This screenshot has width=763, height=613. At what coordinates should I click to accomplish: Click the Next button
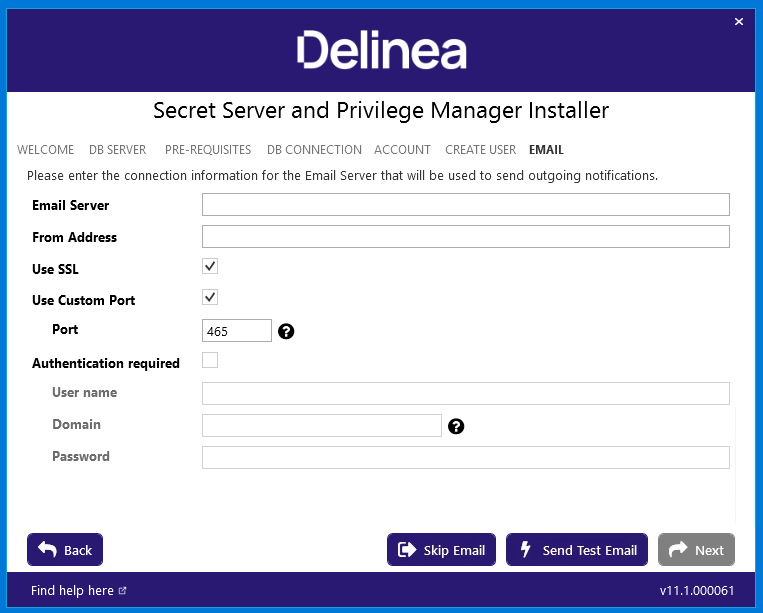(696, 550)
